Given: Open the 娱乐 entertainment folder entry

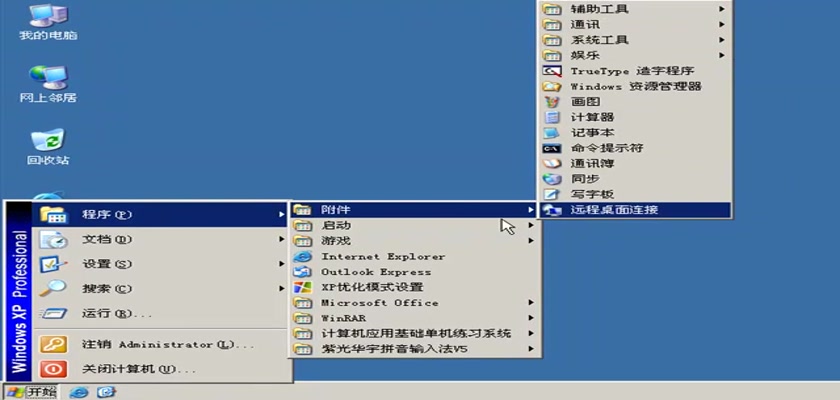Looking at the screenshot, I should click(634, 55).
